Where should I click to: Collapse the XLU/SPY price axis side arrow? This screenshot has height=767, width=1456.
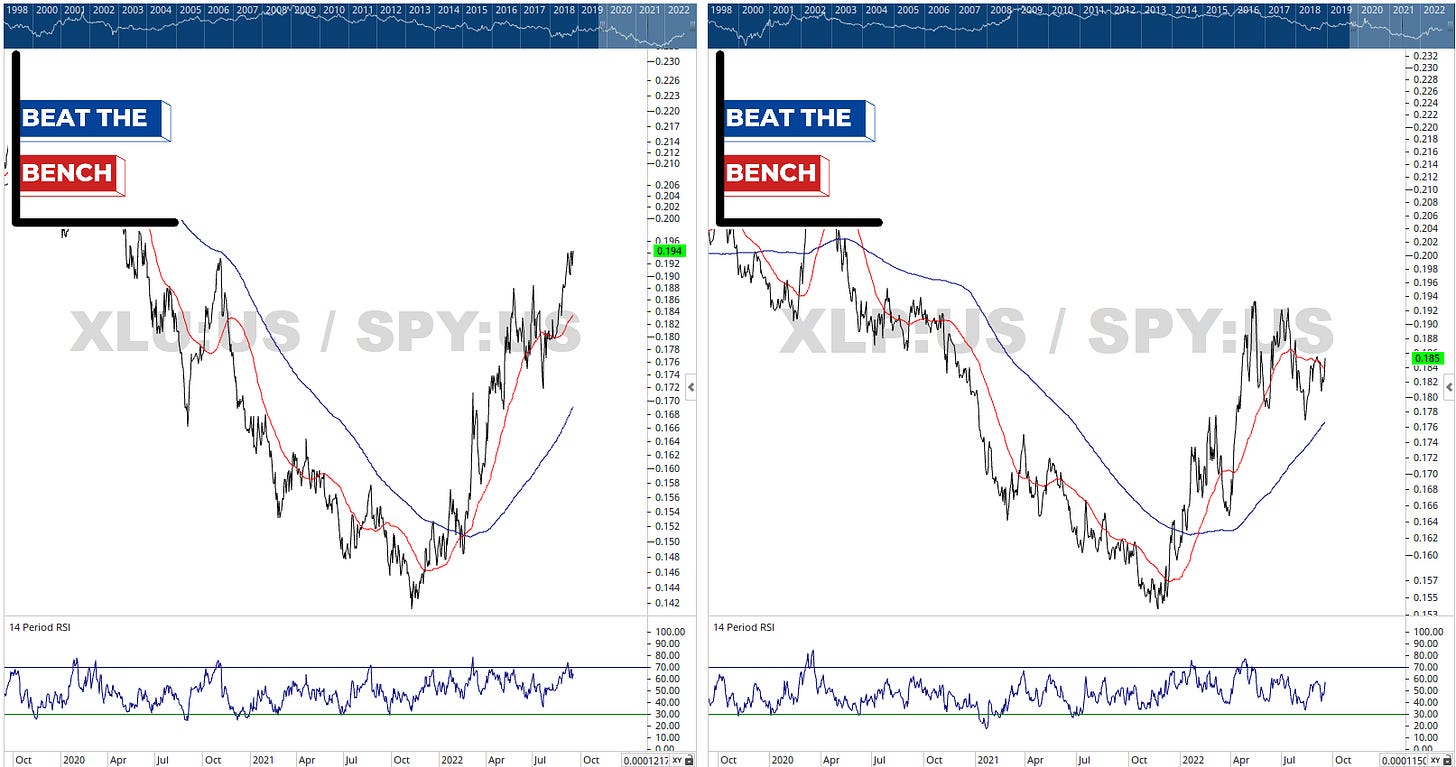(692, 388)
